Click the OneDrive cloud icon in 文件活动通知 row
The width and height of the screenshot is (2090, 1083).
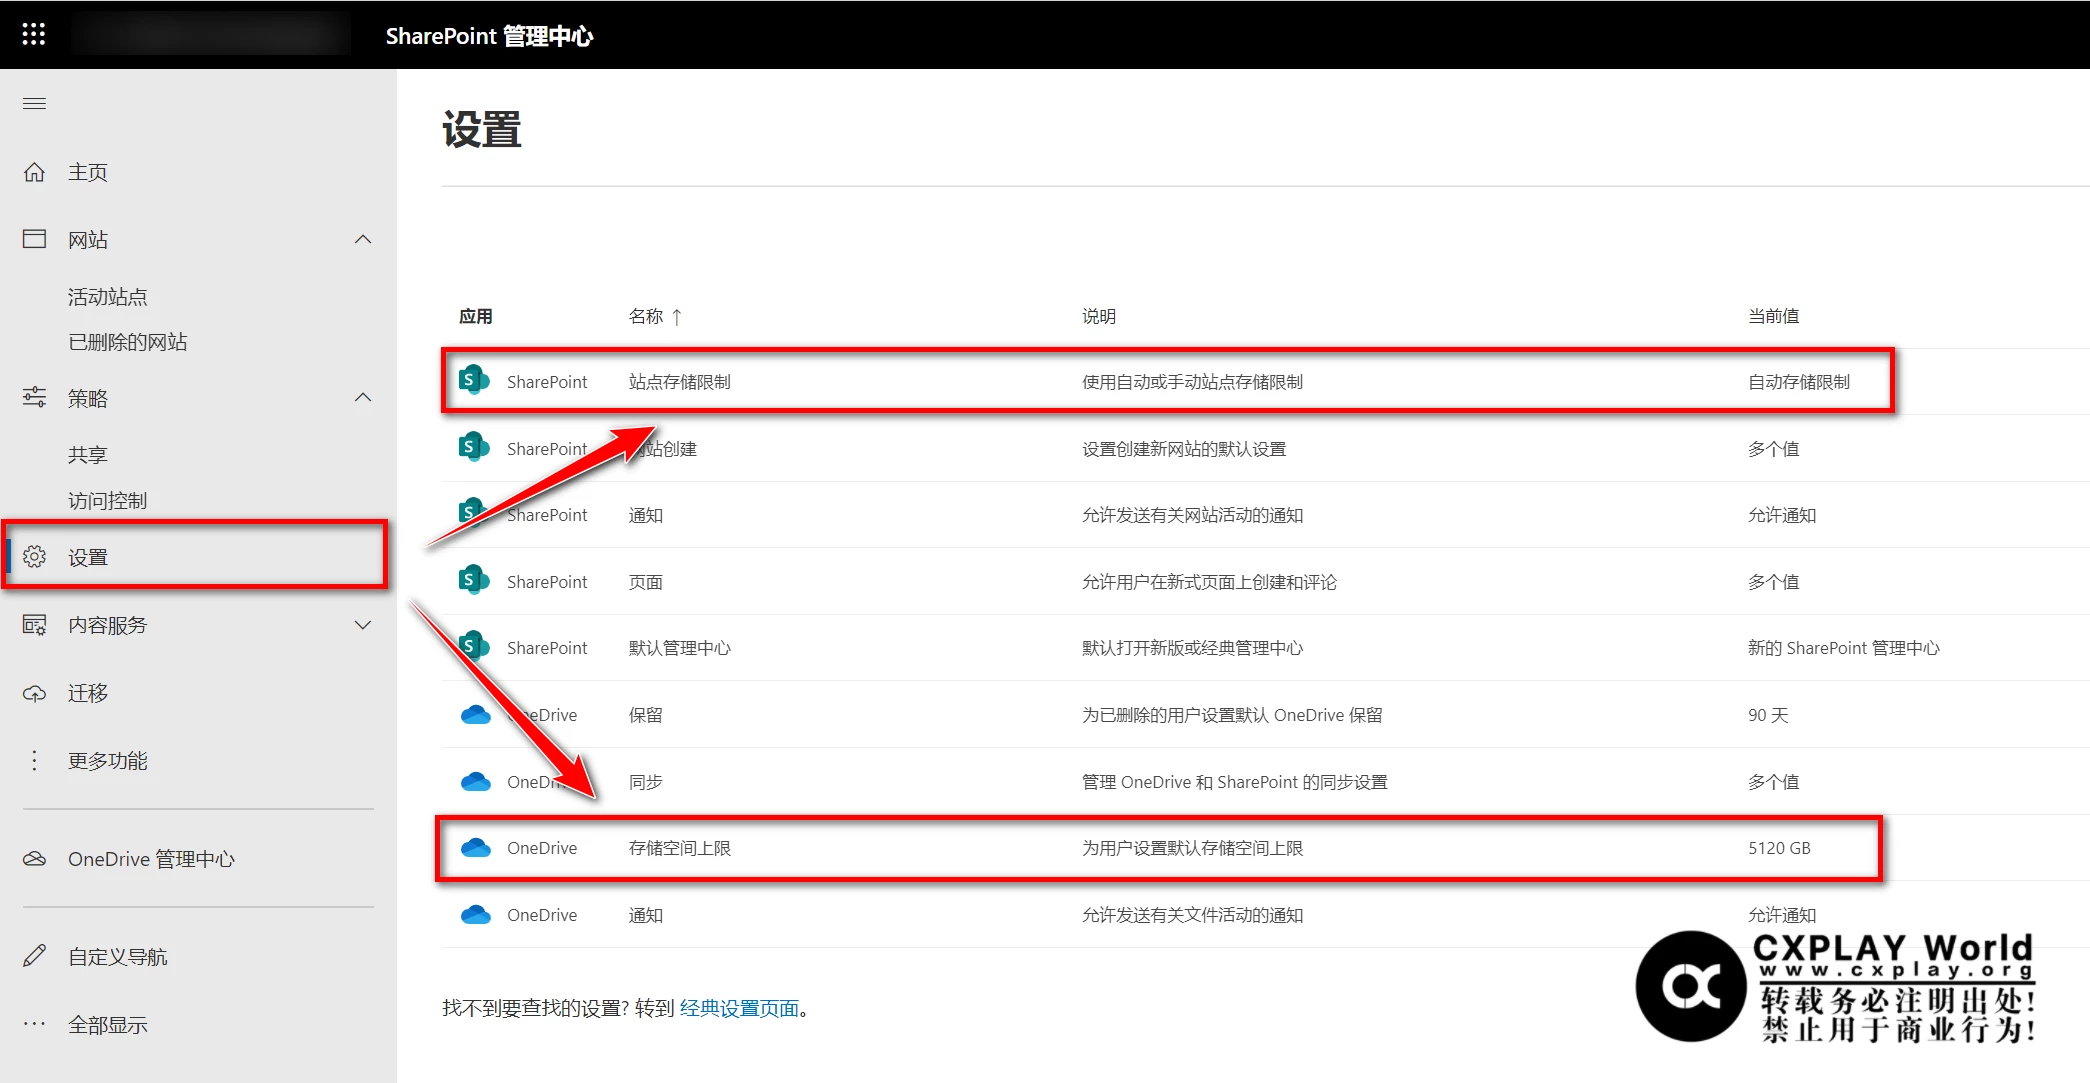(x=475, y=914)
